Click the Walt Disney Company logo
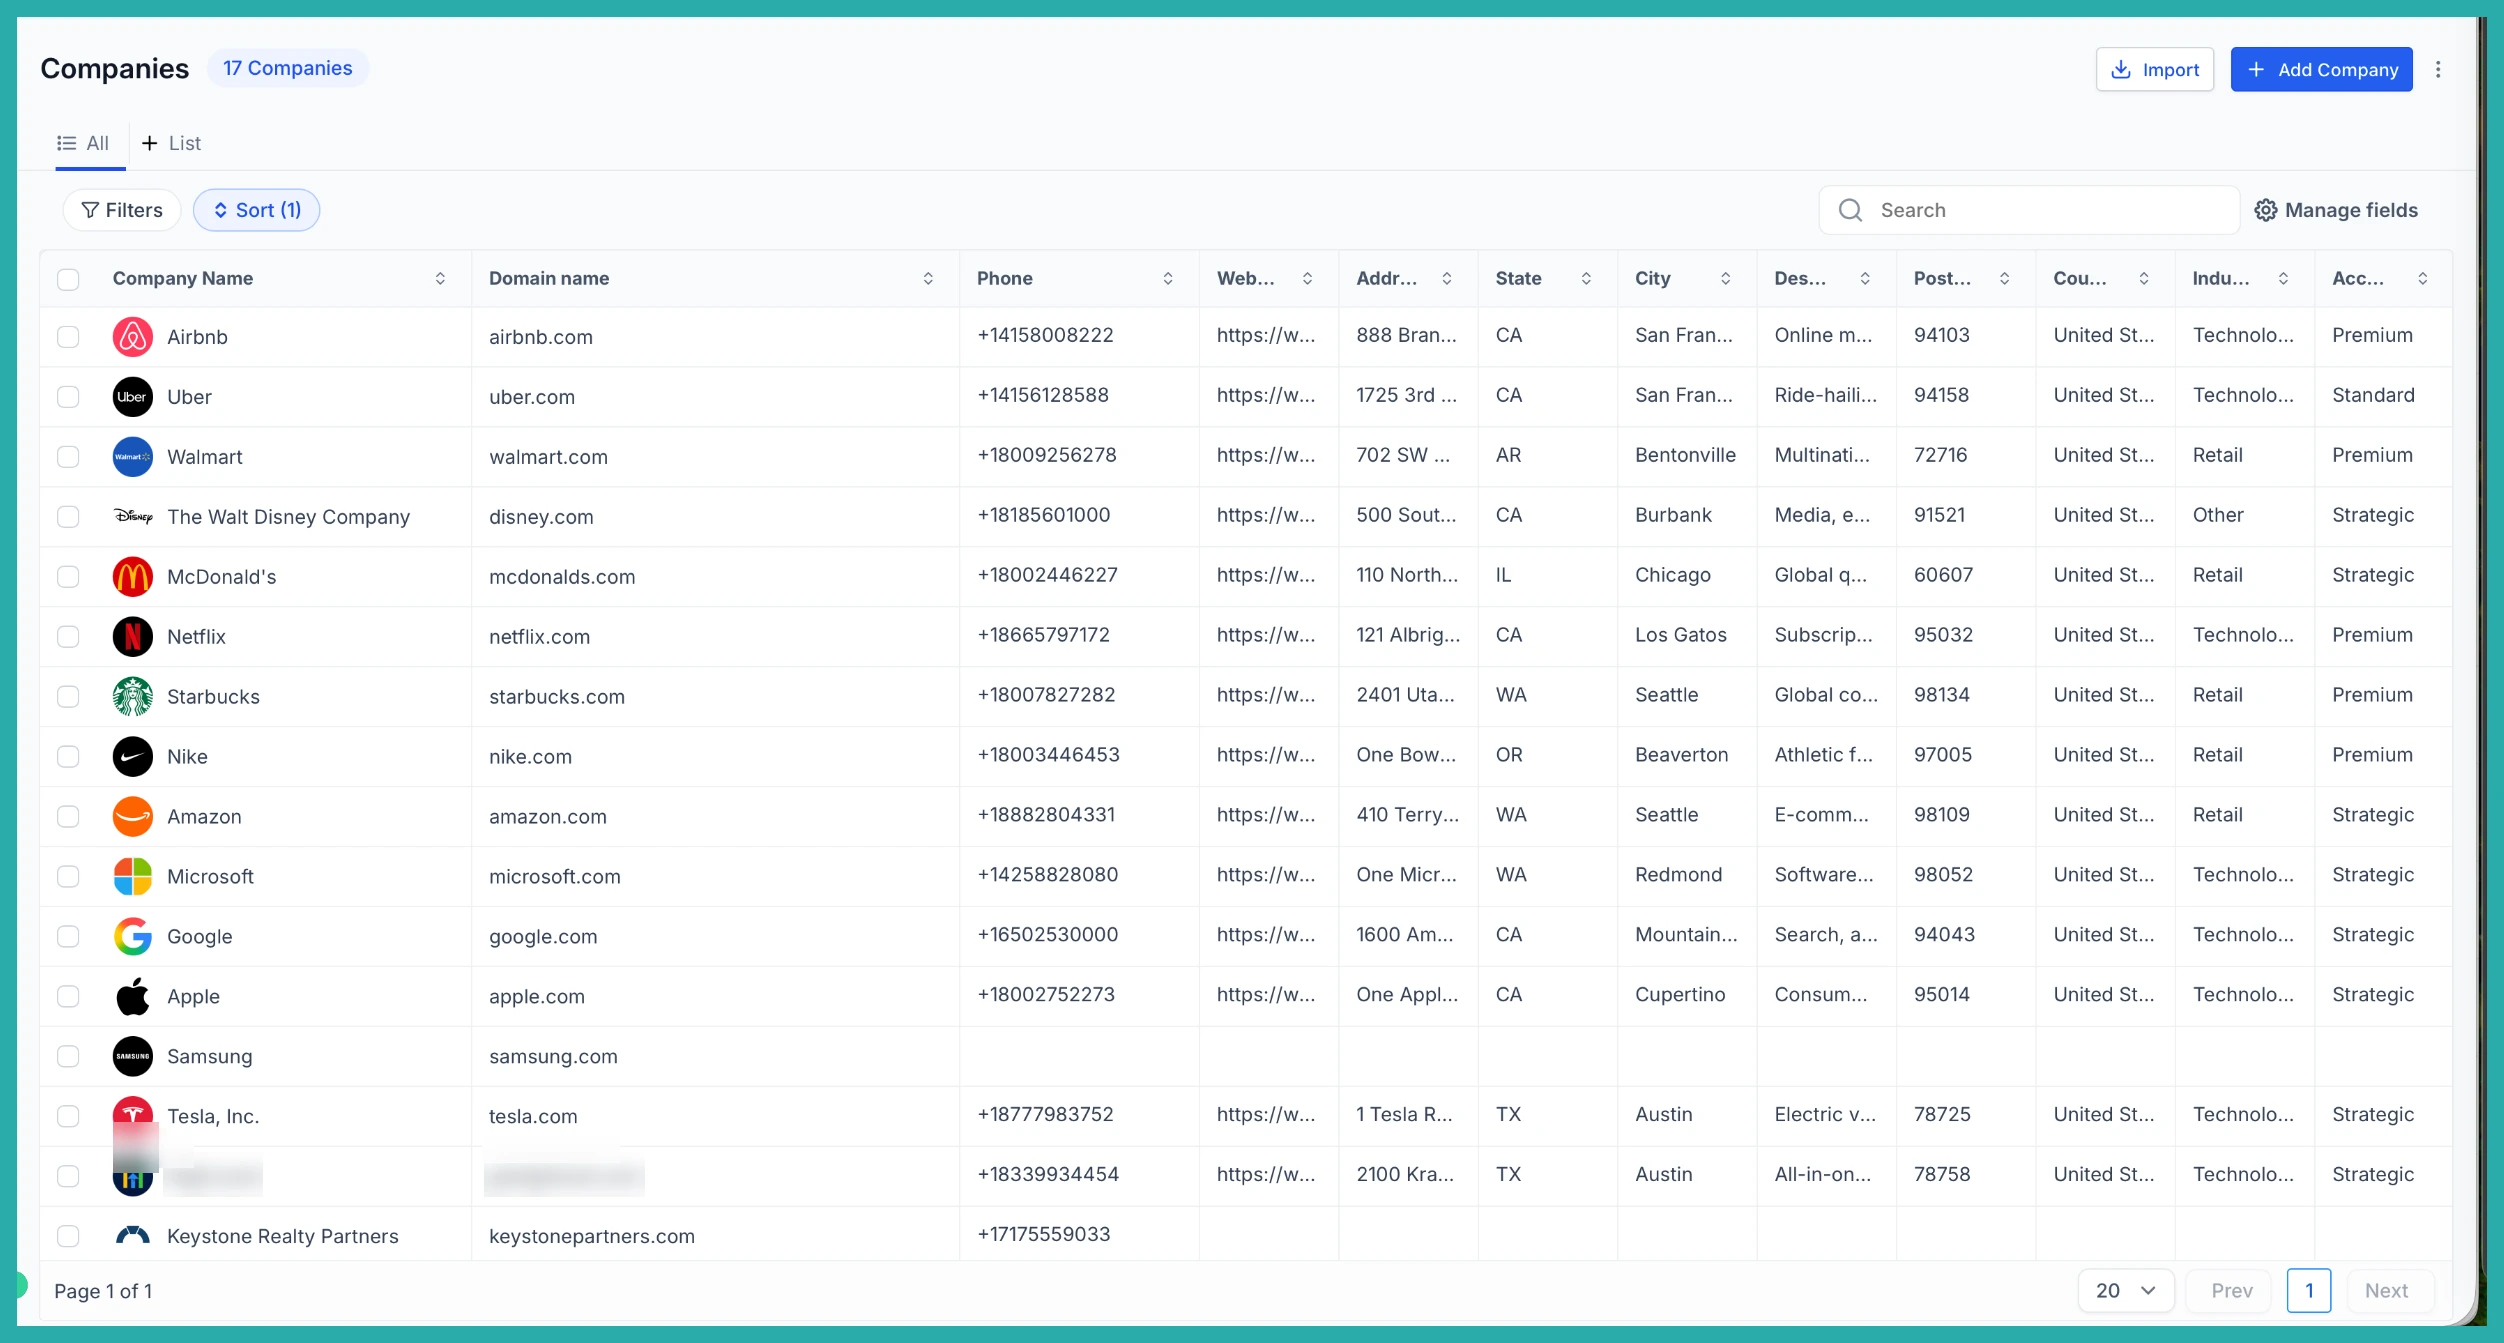 (x=132, y=517)
